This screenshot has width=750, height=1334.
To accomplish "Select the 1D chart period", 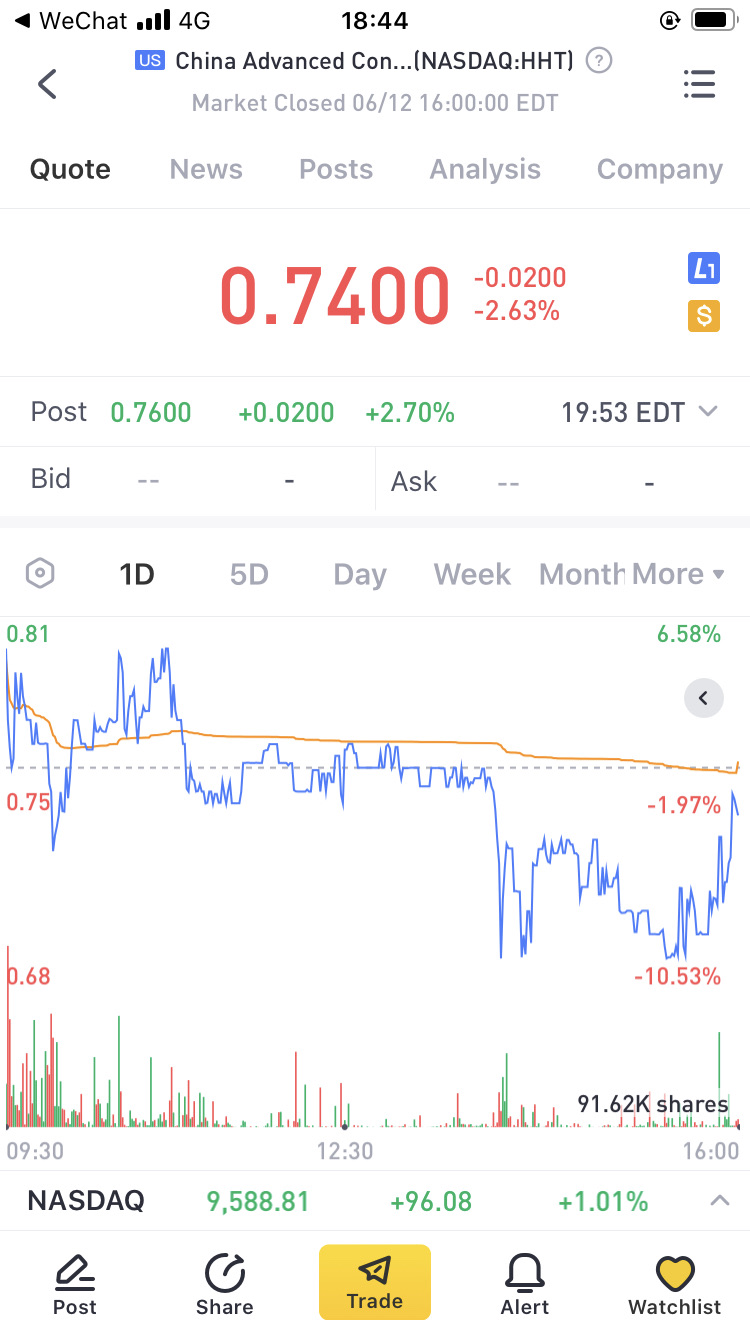I will click(x=137, y=574).
